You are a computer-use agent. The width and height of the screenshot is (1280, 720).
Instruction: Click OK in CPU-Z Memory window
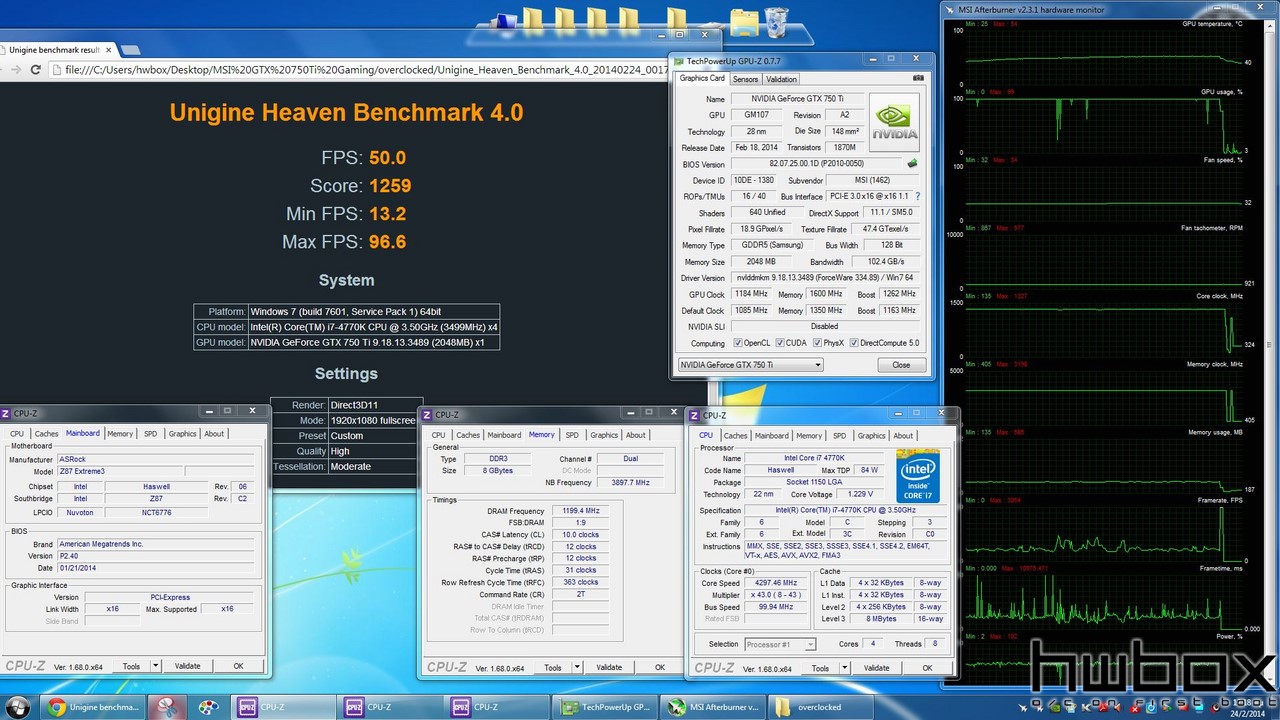(x=660, y=667)
